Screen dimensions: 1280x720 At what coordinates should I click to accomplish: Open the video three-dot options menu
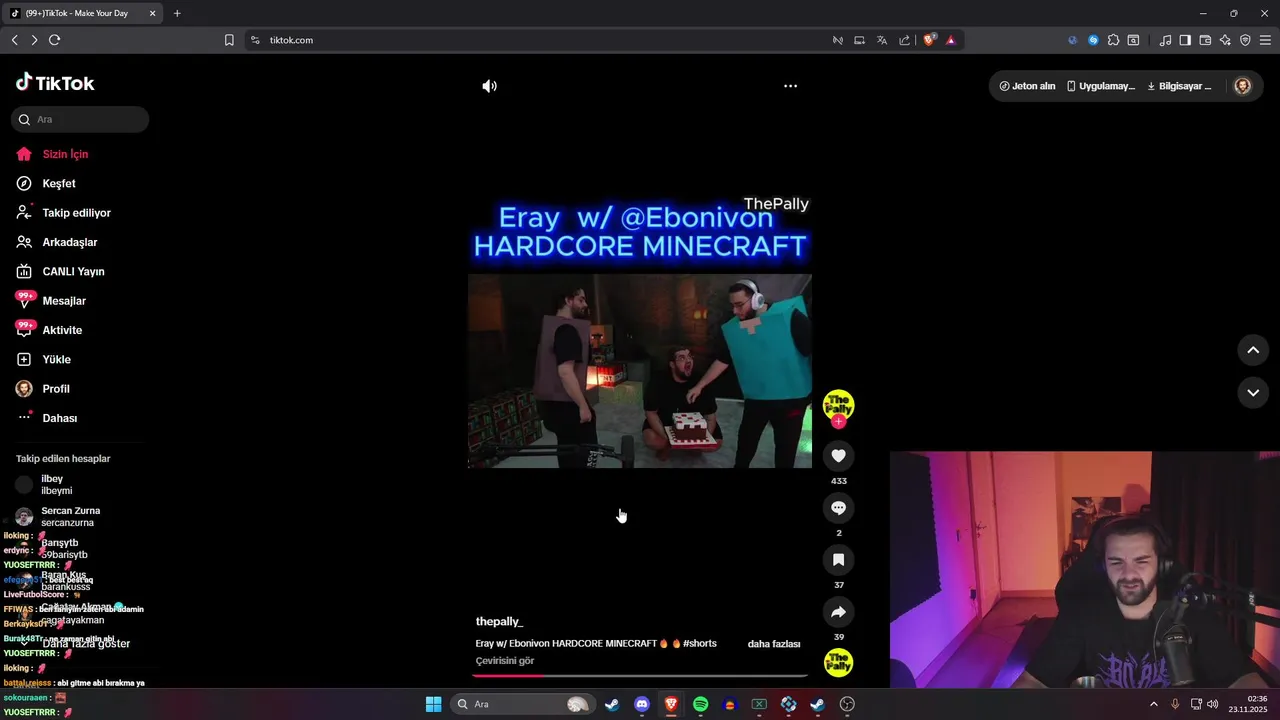[x=790, y=86]
